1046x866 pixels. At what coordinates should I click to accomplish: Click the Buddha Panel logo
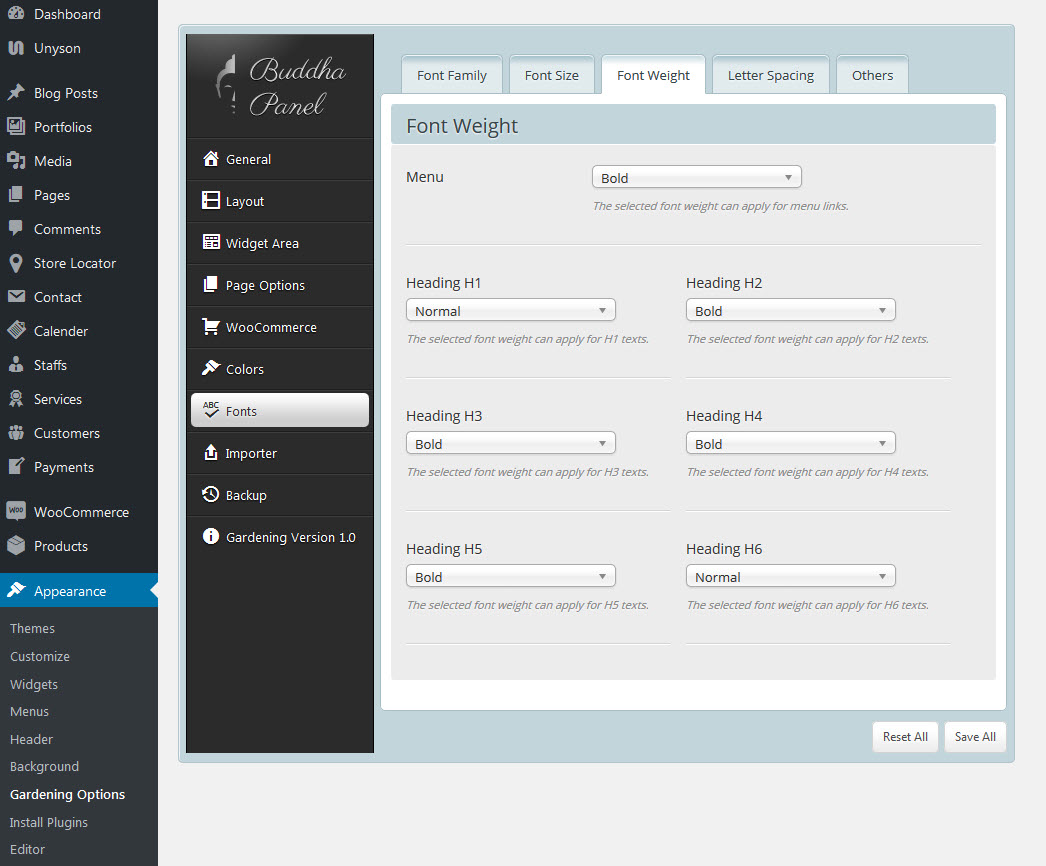tap(280, 86)
